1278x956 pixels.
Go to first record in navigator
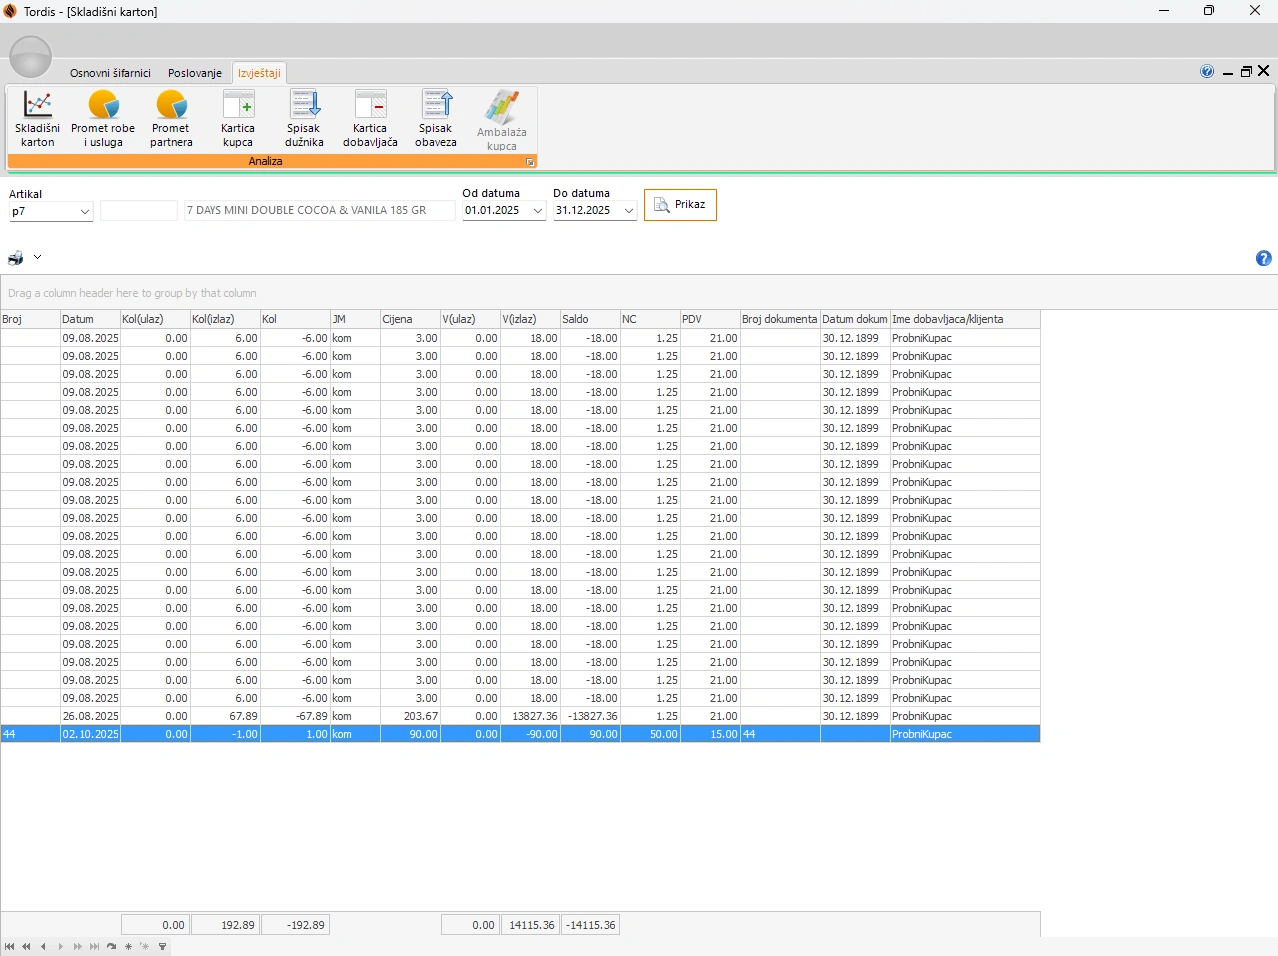click(9, 946)
